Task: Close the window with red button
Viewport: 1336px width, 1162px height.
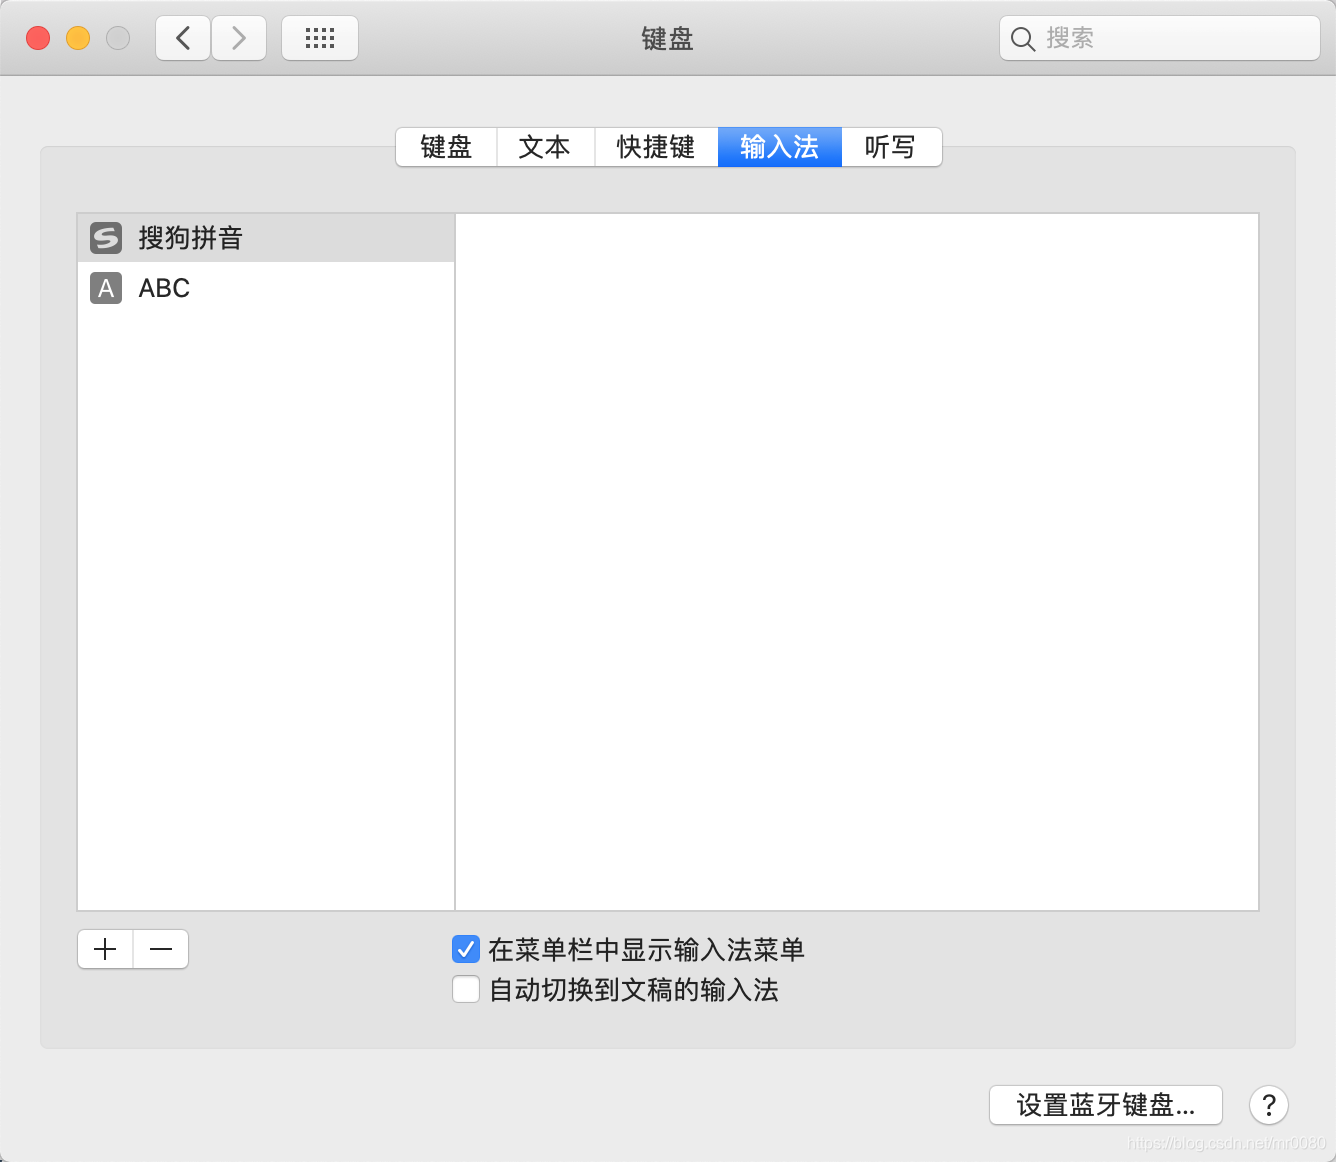Action: click(x=38, y=38)
